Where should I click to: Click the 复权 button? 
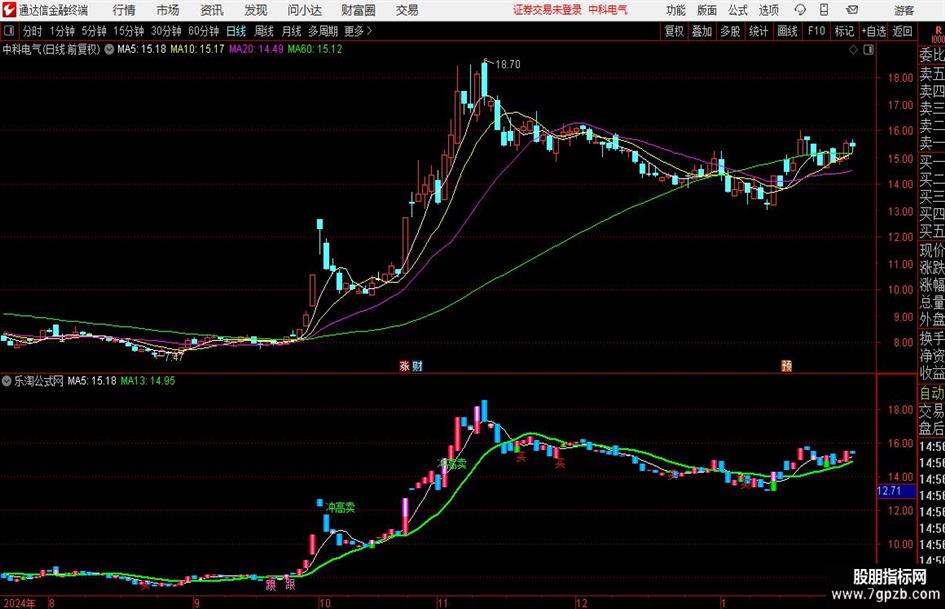674,31
